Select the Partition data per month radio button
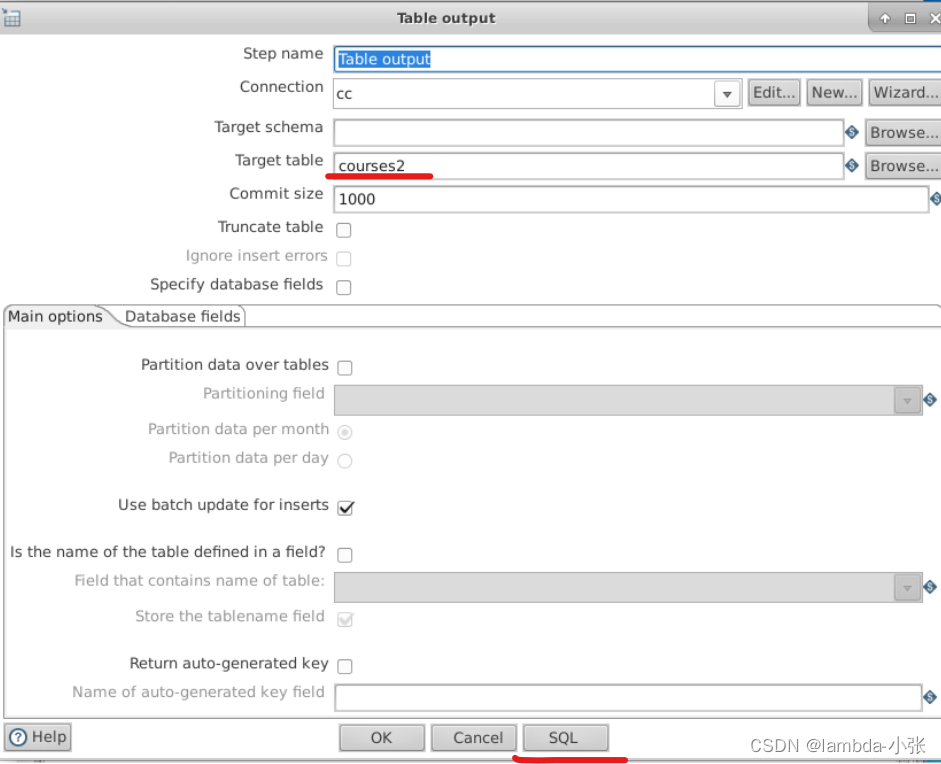Image resolution: width=941 pixels, height=764 pixels. pyautogui.click(x=345, y=432)
